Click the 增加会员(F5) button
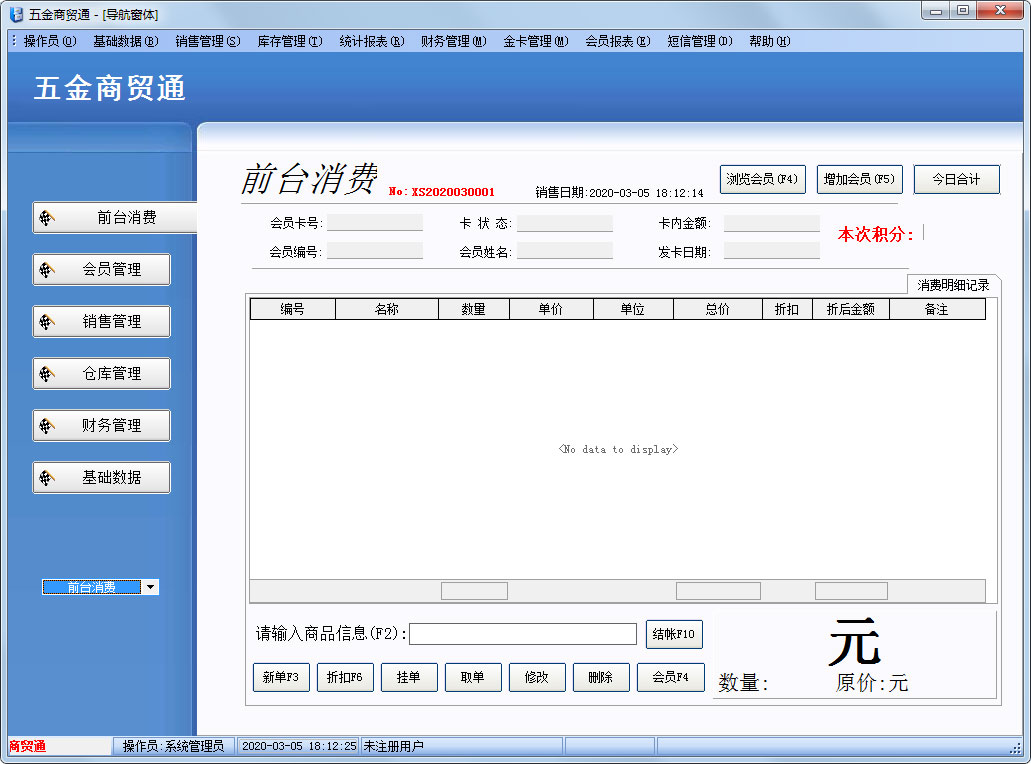Screen dimensions: 1031x764 click(859, 179)
